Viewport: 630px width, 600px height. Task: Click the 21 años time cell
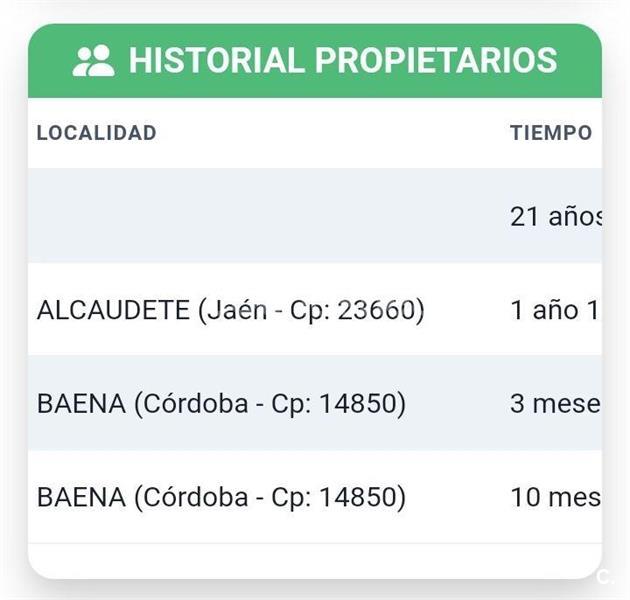click(556, 216)
